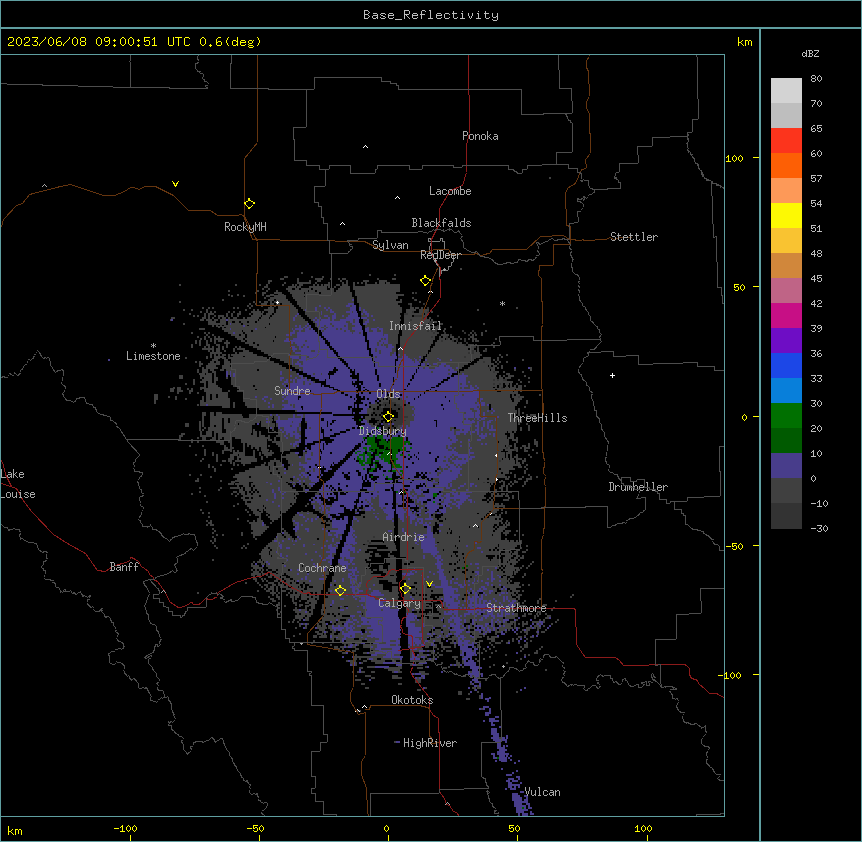Select the HighRiver label
The width and height of the screenshot is (862, 842).
[x=430, y=743]
